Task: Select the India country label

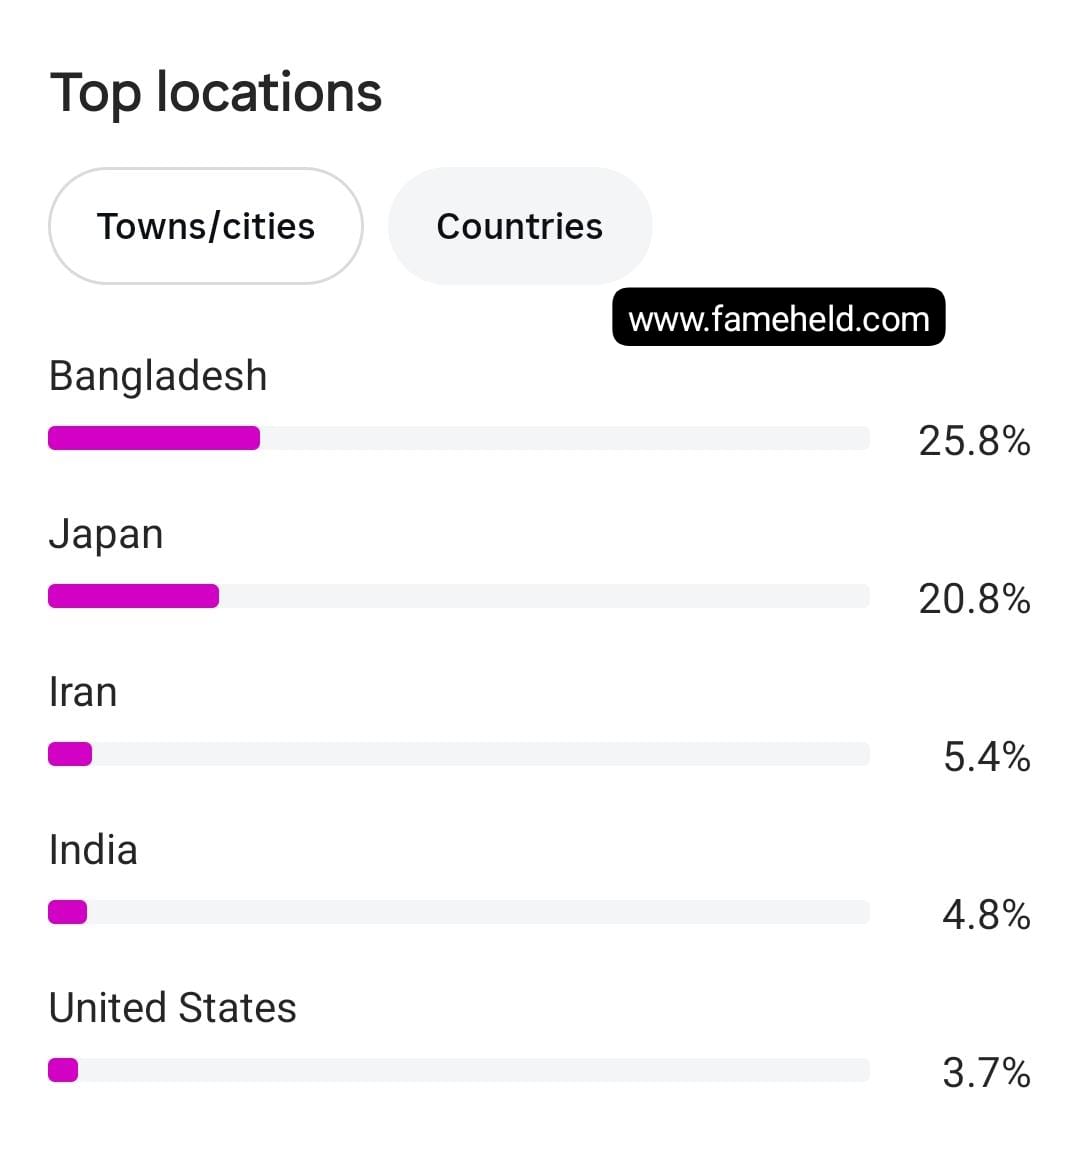Action: coord(93,849)
